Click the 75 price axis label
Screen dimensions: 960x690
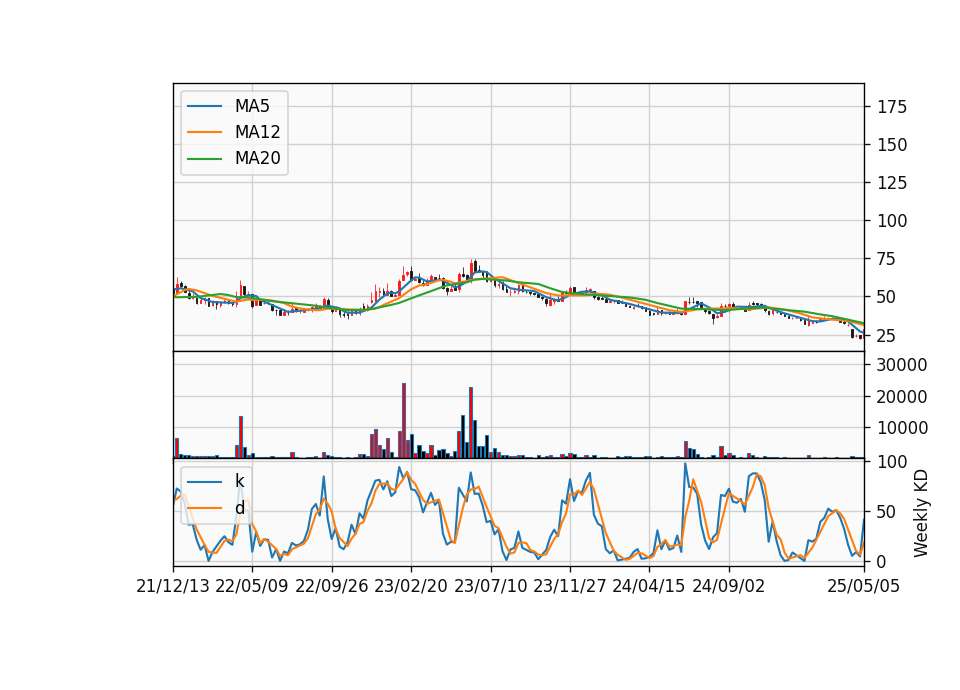coord(887,259)
